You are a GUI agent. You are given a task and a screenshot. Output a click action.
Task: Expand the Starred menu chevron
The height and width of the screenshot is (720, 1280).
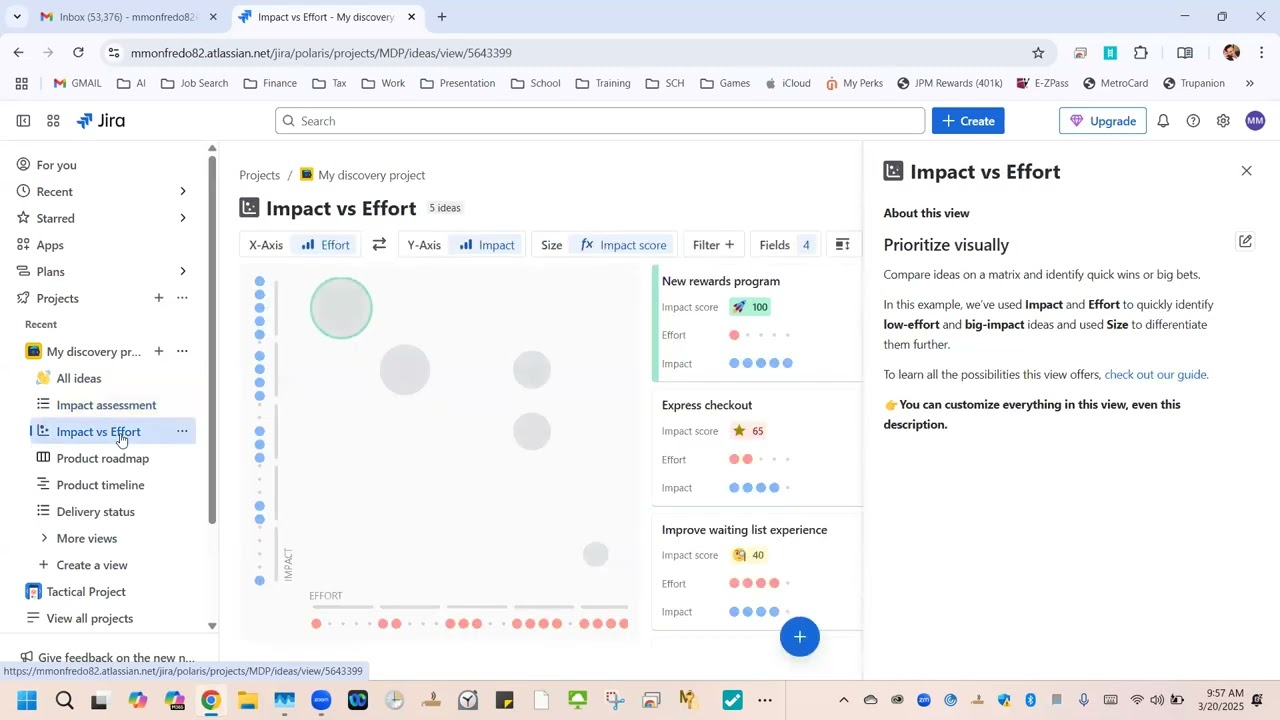(x=182, y=218)
